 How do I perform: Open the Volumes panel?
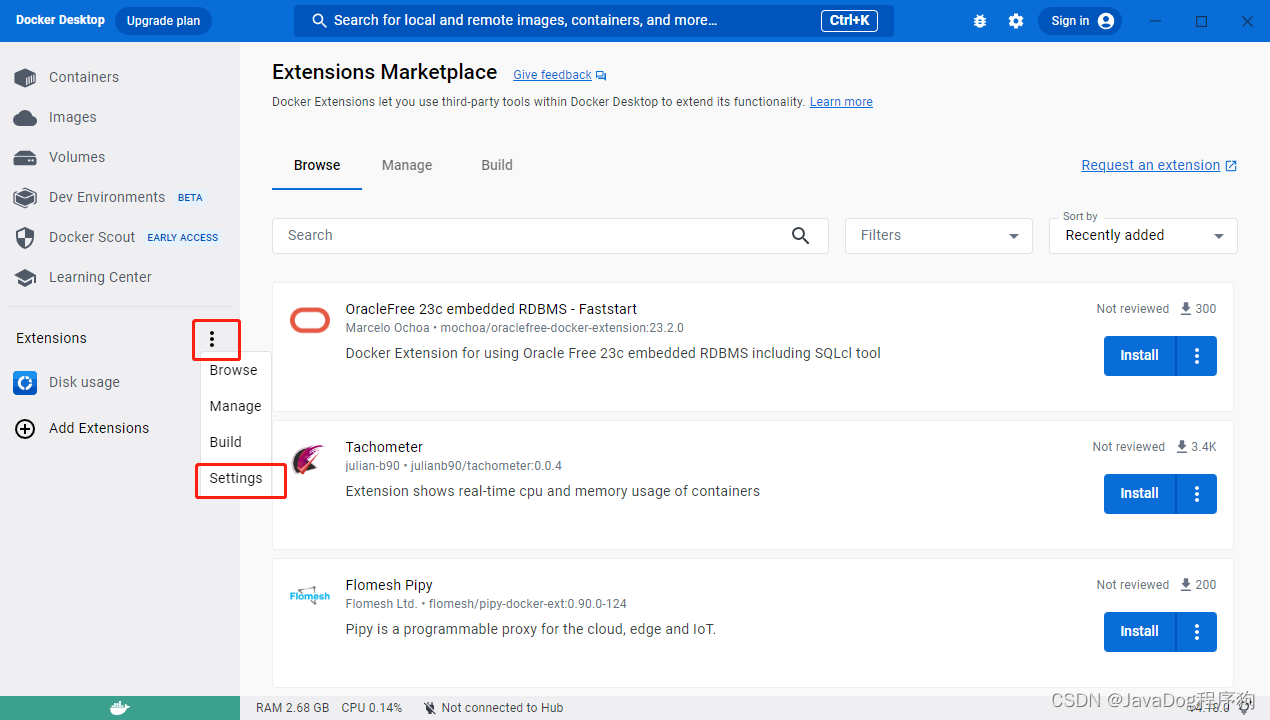coord(76,157)
